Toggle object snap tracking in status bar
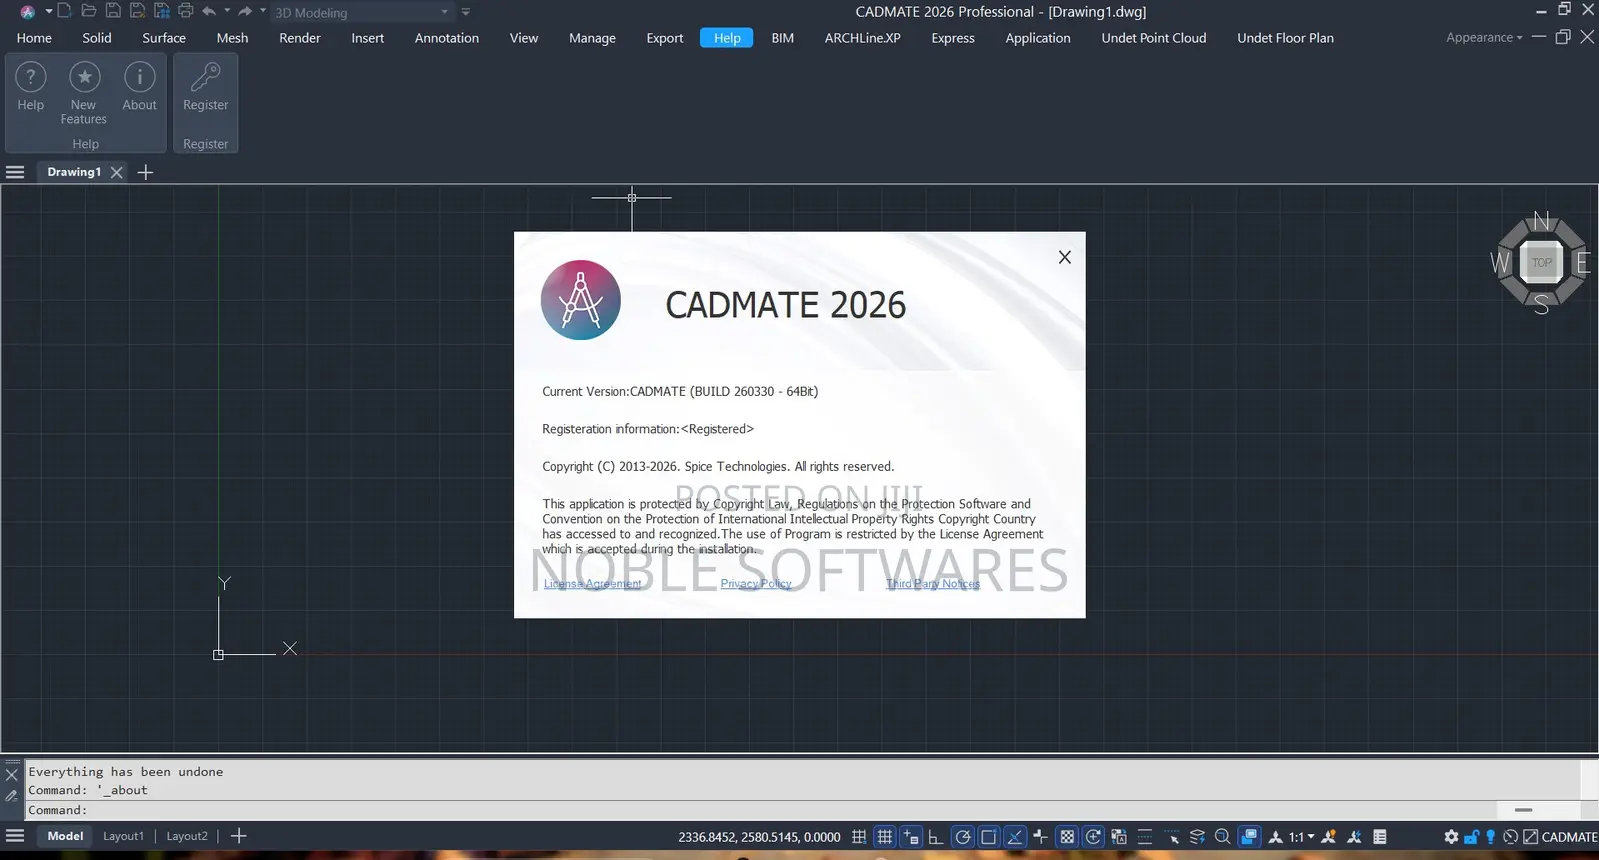The width and height of the screenshot is (1599, 860). 1015,837
